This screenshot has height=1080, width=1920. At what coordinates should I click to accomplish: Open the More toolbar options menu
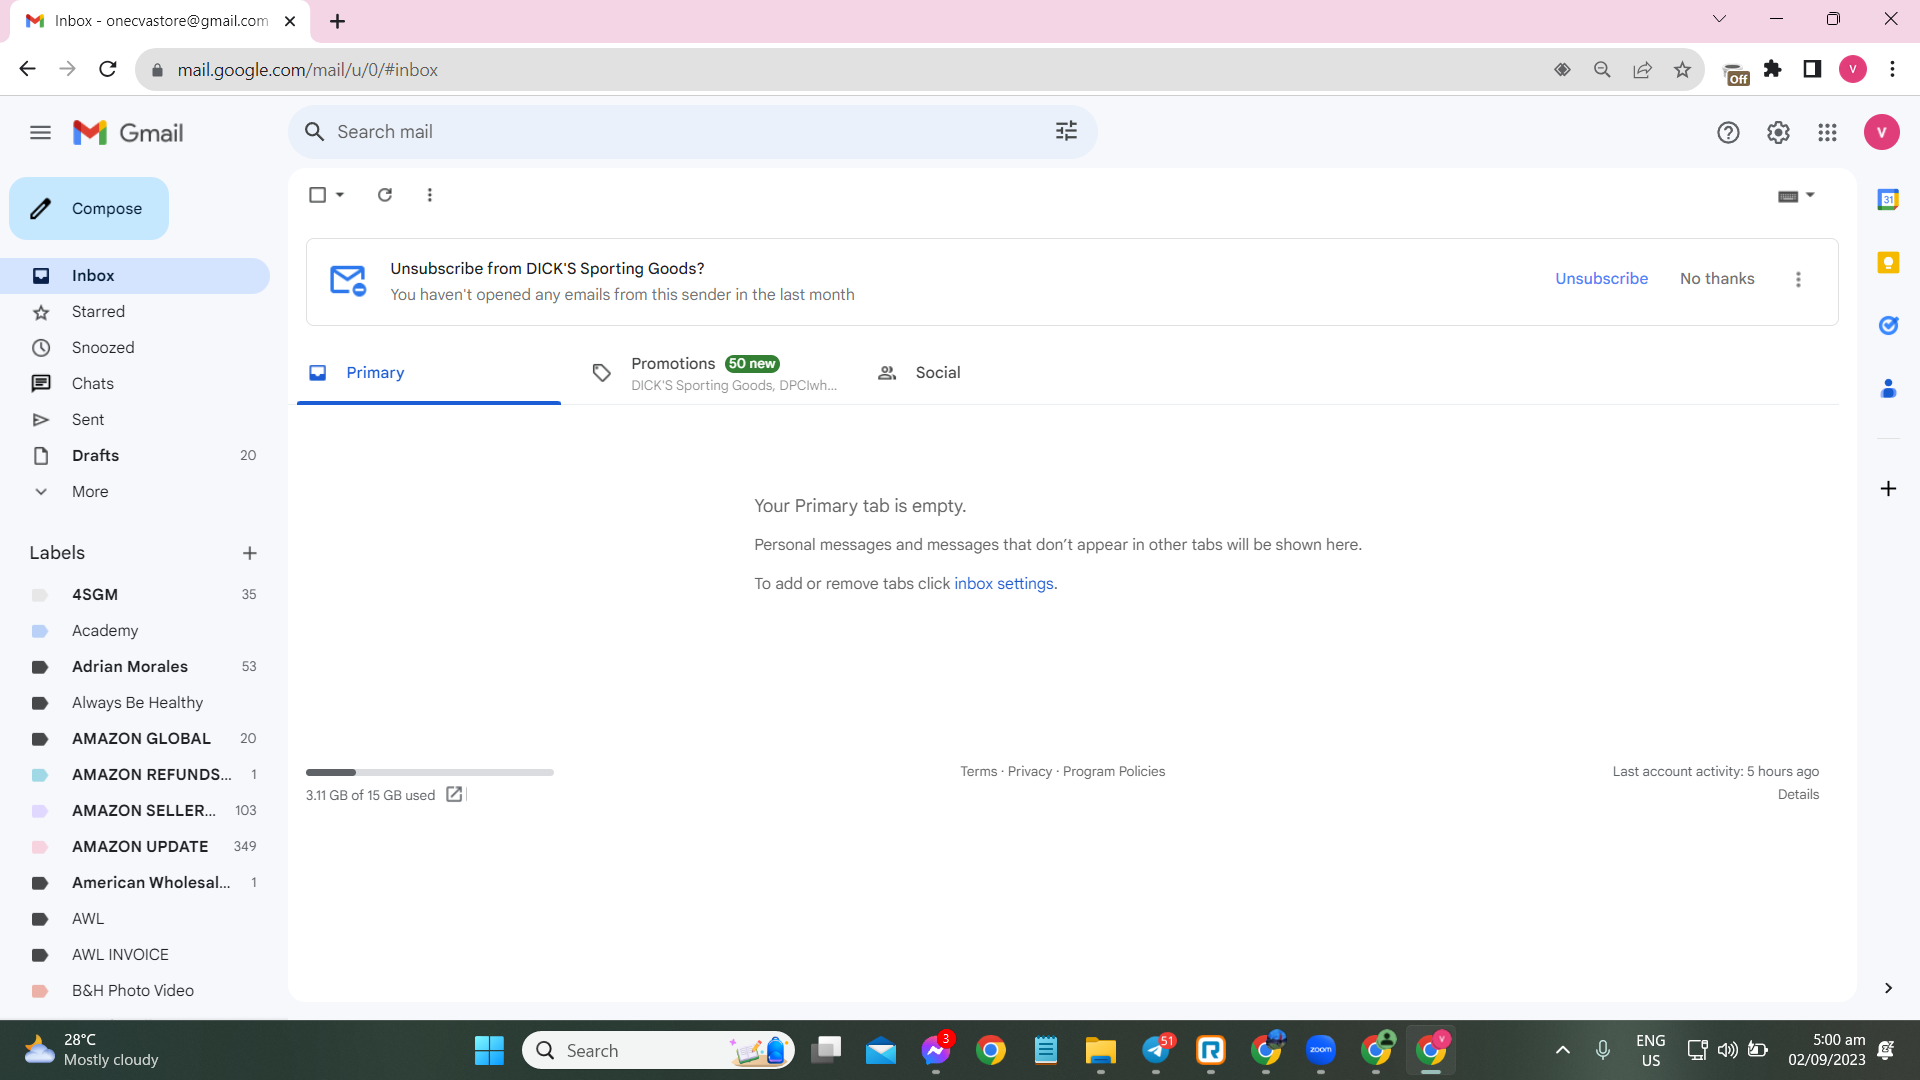pyautogui.click(x=430, y=195)
